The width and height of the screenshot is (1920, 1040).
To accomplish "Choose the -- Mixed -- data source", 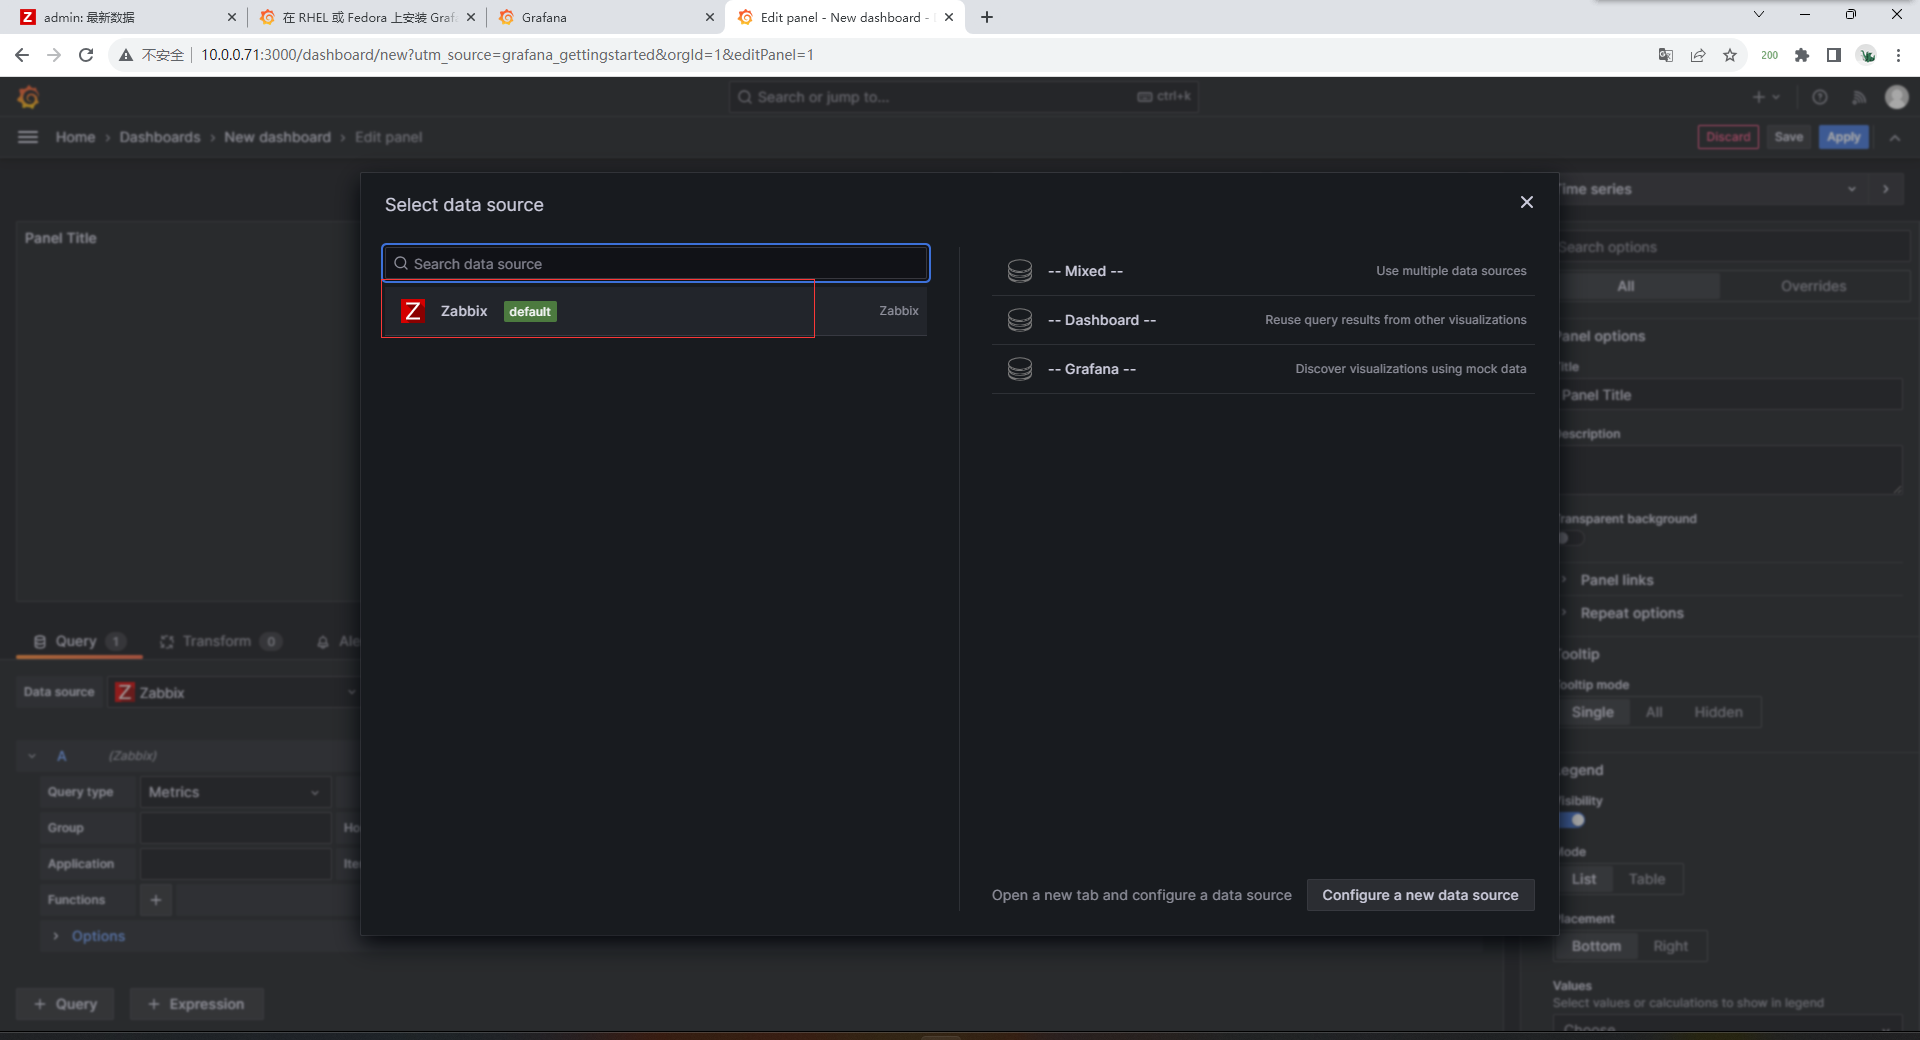I will coord(1263,271).
